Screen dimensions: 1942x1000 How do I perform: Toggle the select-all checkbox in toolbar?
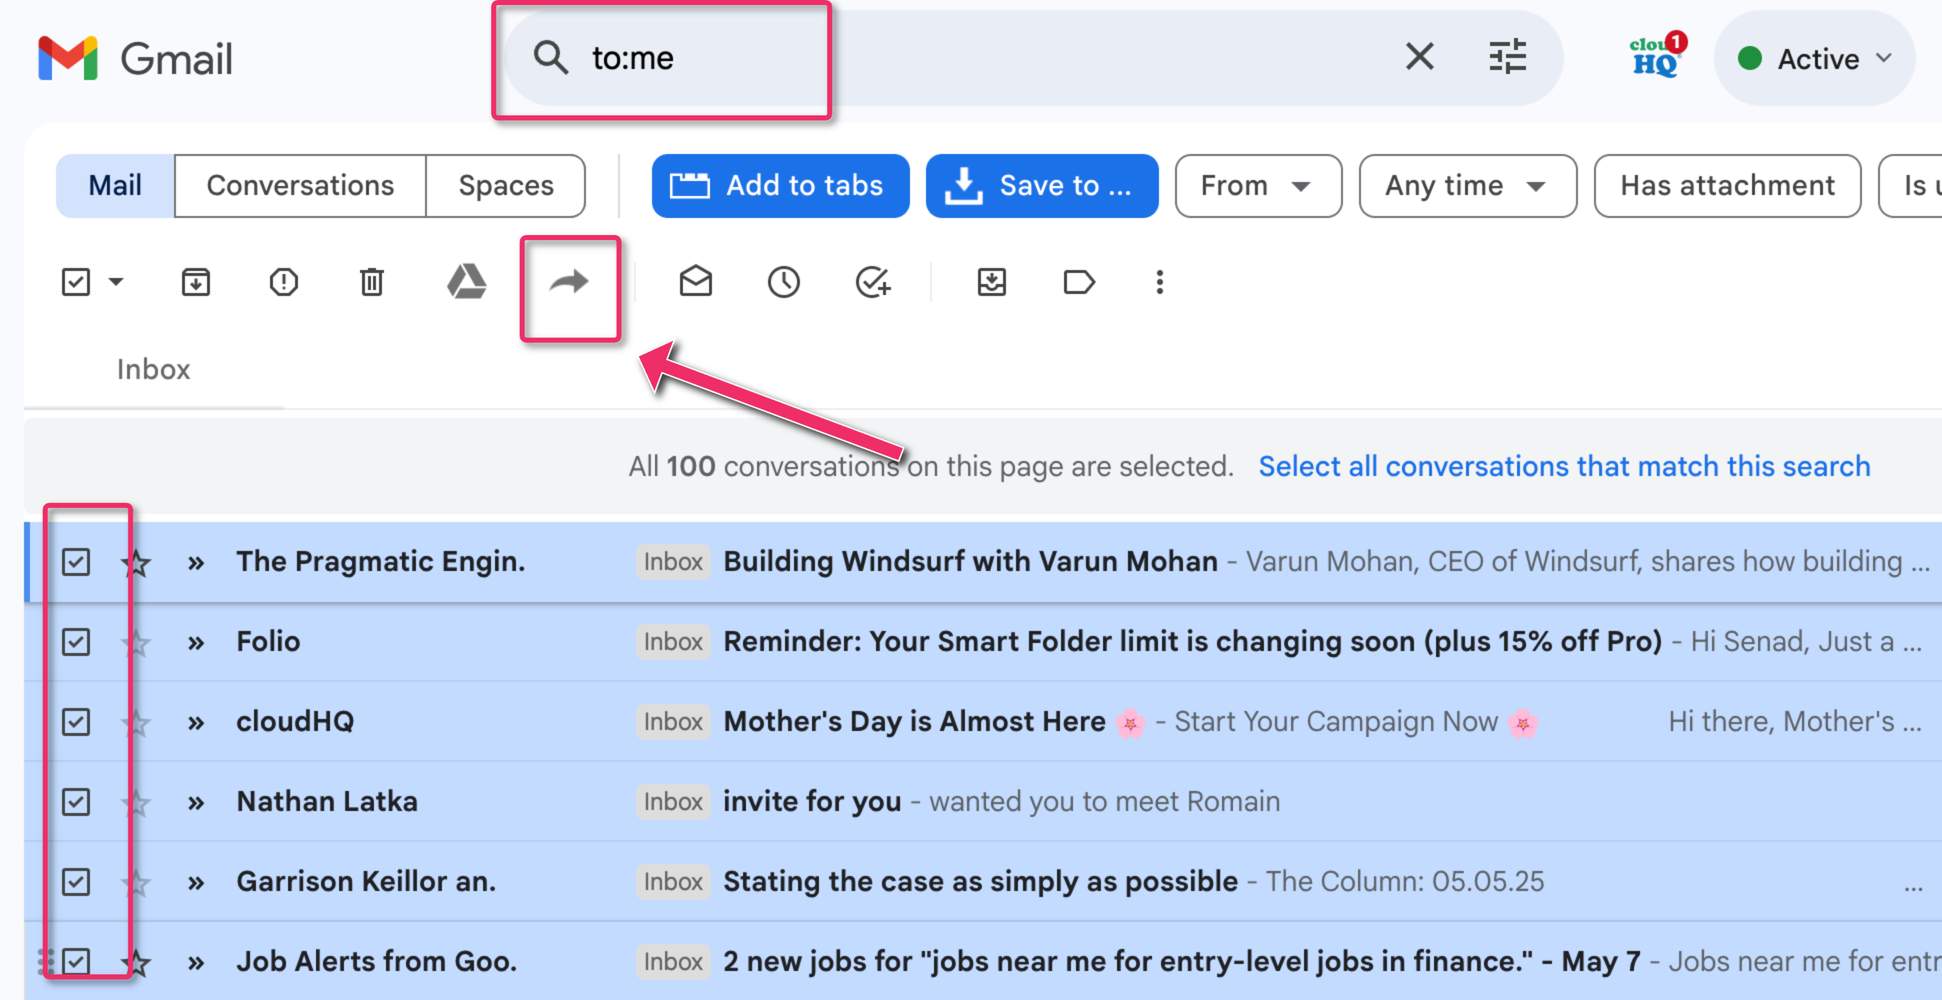coord(76,282)
